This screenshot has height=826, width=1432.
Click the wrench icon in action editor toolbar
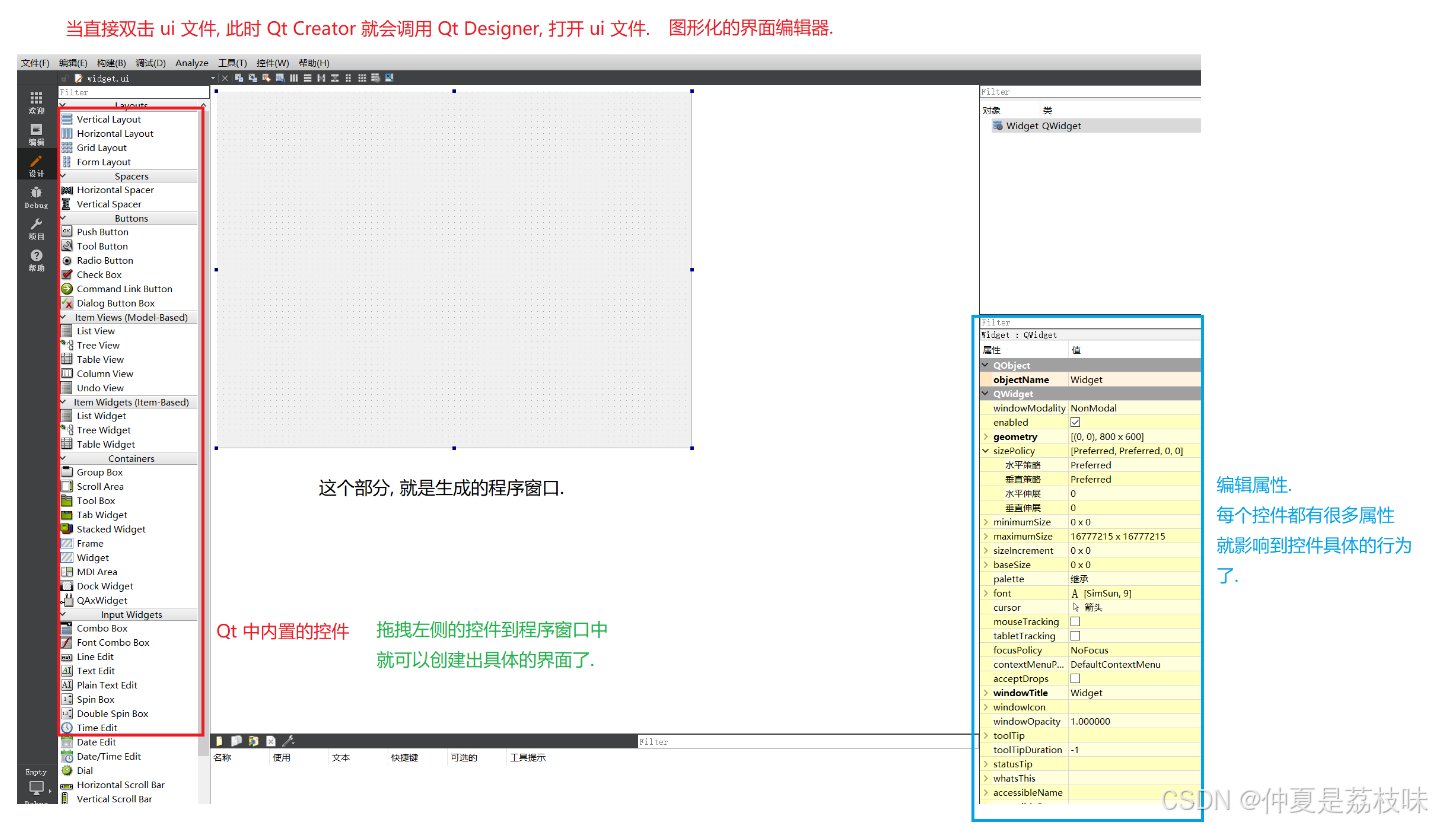point(289,741)
